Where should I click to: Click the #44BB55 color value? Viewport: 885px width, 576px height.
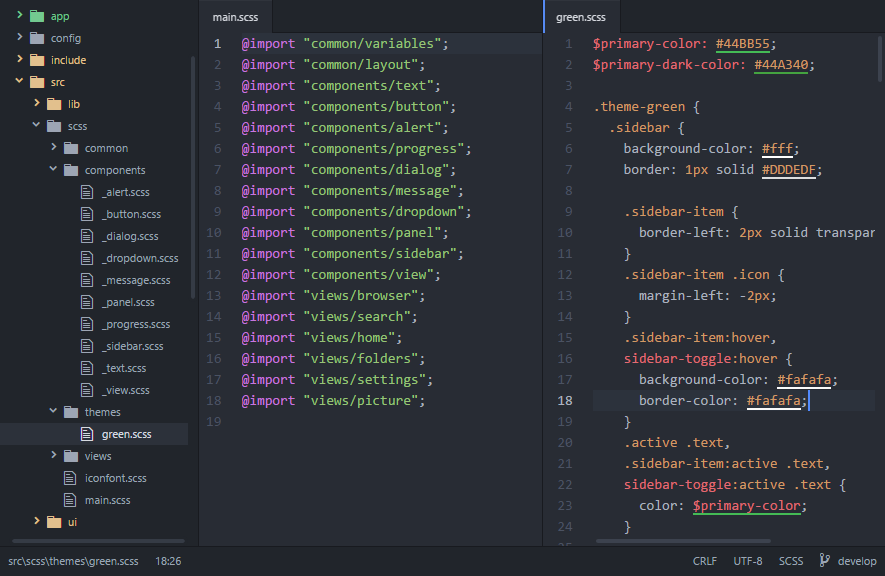[x=743, y=44]
